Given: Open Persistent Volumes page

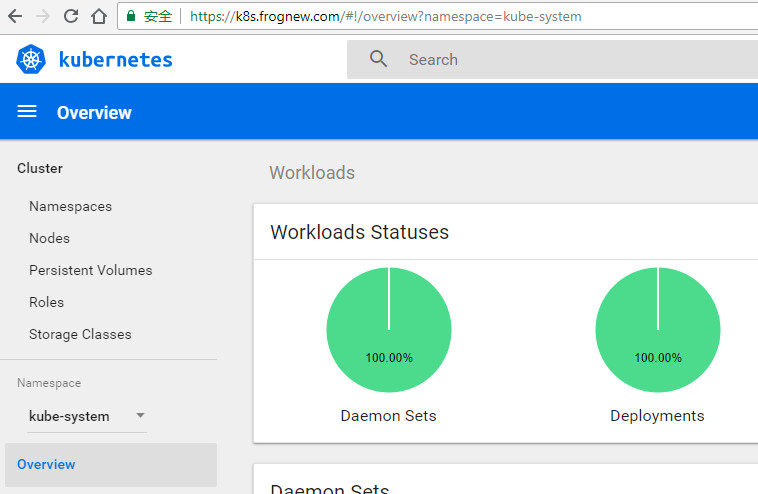Looking at the screenshot, I should pyautogui.click(x=90, y=270).
